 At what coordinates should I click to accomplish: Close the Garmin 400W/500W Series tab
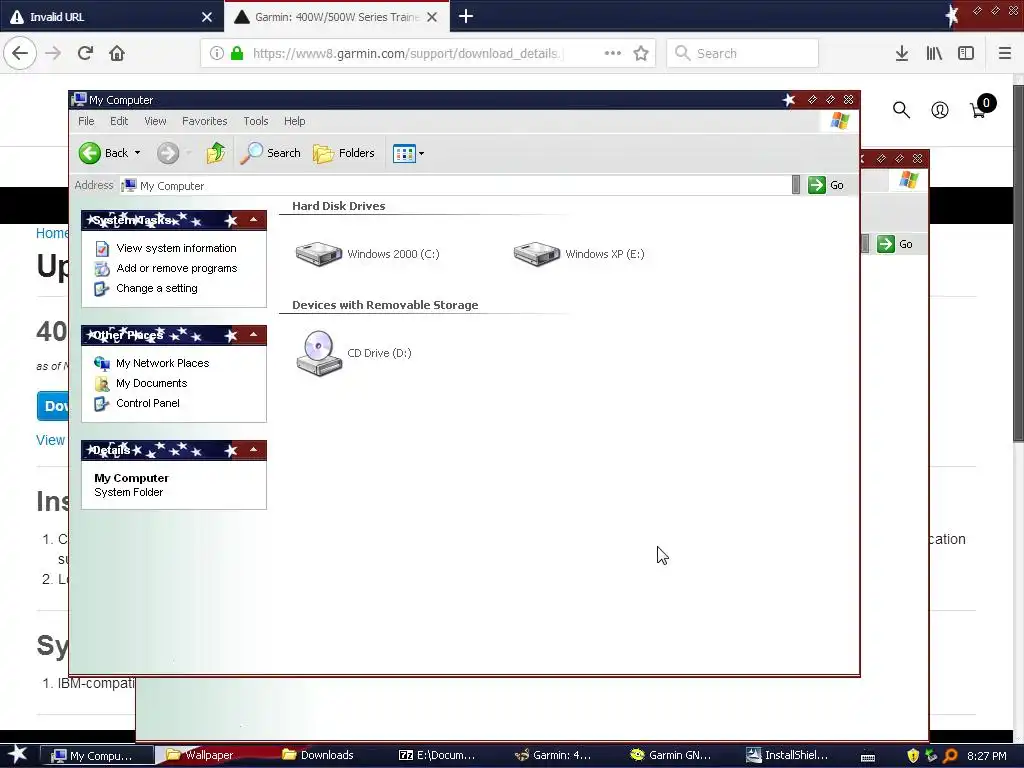tap(432, 17)
